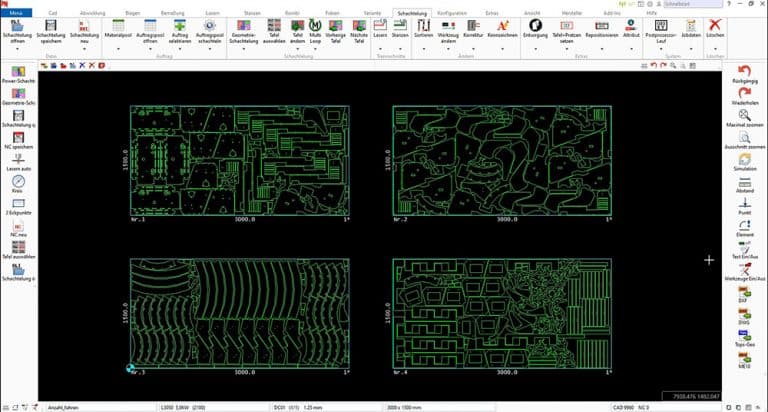Screen dimensions: 768x412
Task: Open the Menü tab
Action: click(x=17, y=13)
